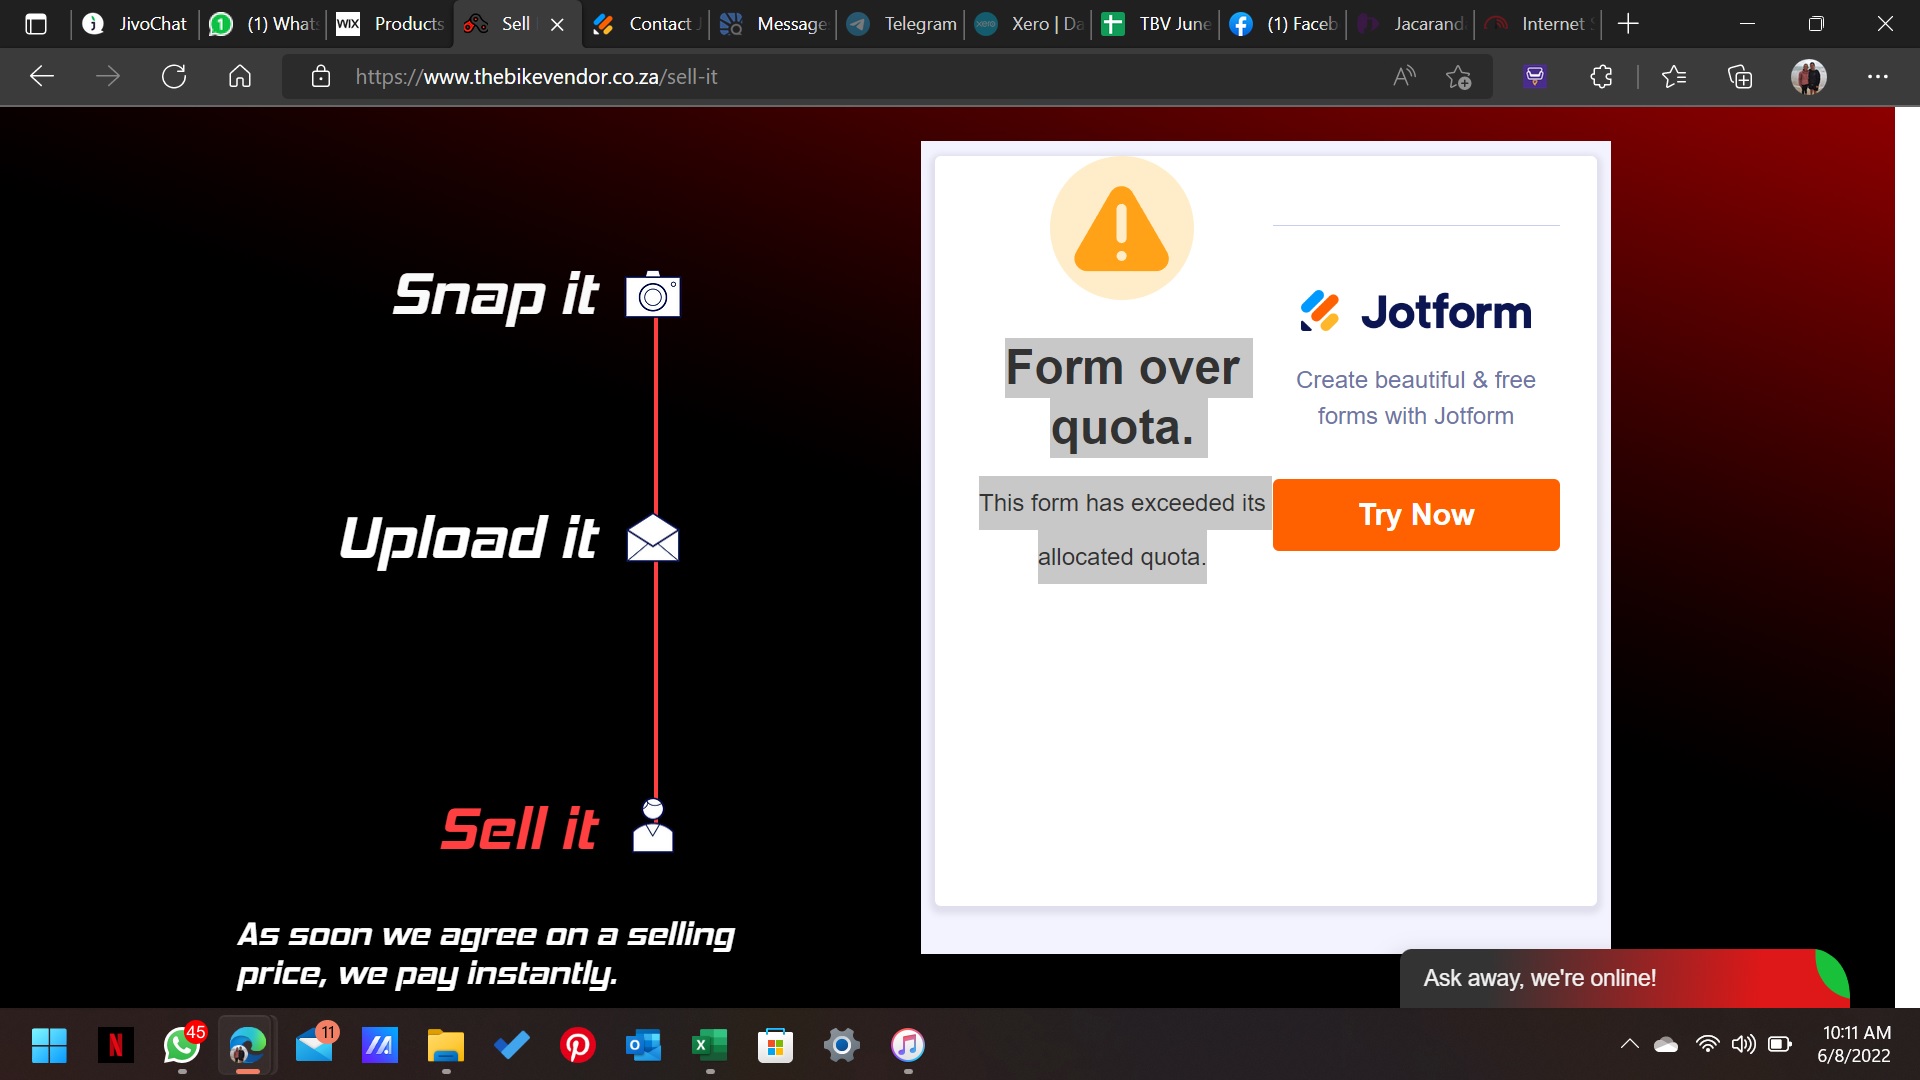Open the Collections icon
This screenshot has width=1920, height=1080.
coord(1740,76)
